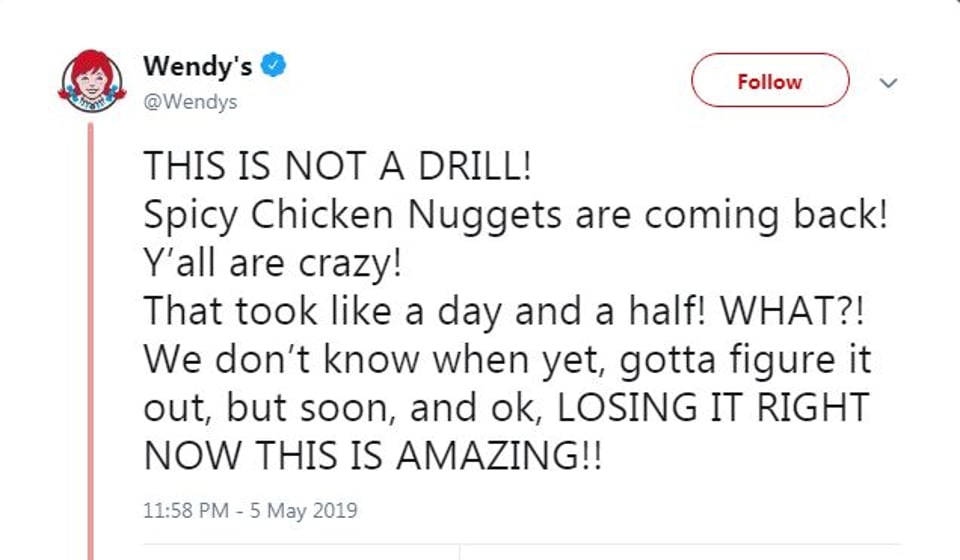Click the word "WHAT?!"
The image size is (960, 560).
tap(796, 312)
